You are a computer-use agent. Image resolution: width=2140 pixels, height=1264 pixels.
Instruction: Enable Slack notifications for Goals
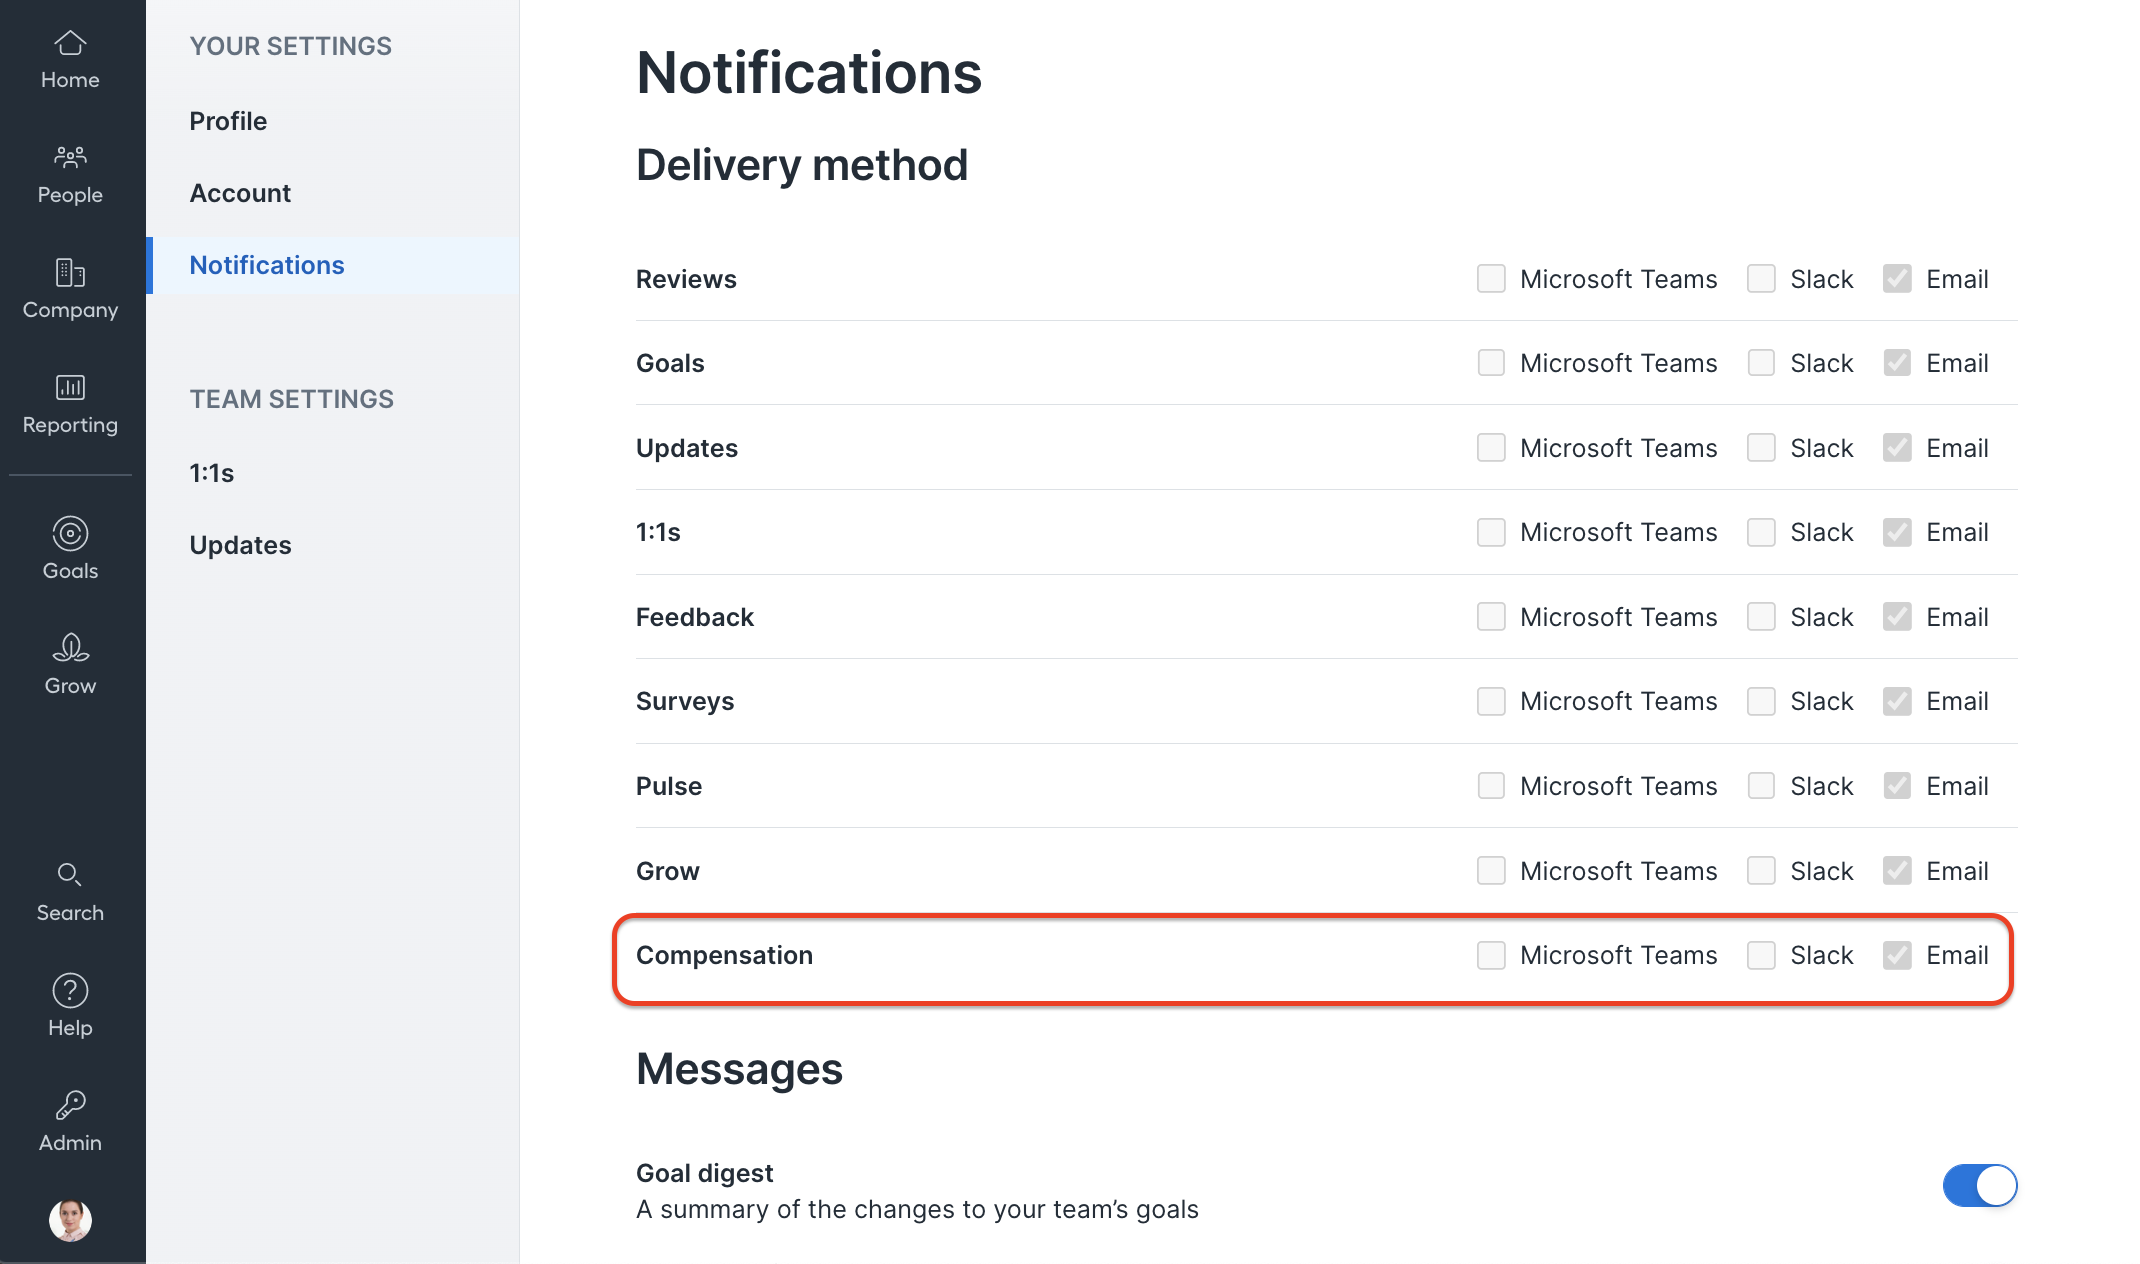[1760, 363]
